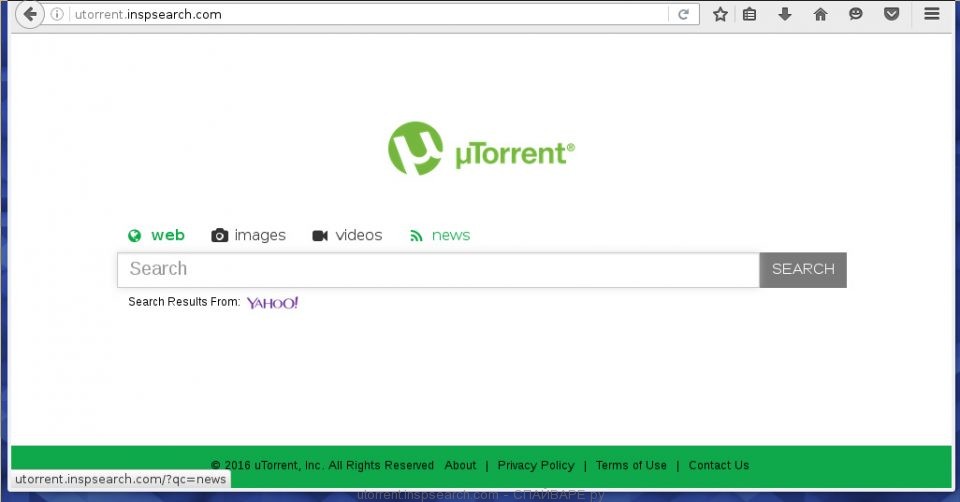The height and width of the screenshot is (502, 960).
Task: Switch to videos search tab
Action: pyautogui.click(x=348, y=236)
